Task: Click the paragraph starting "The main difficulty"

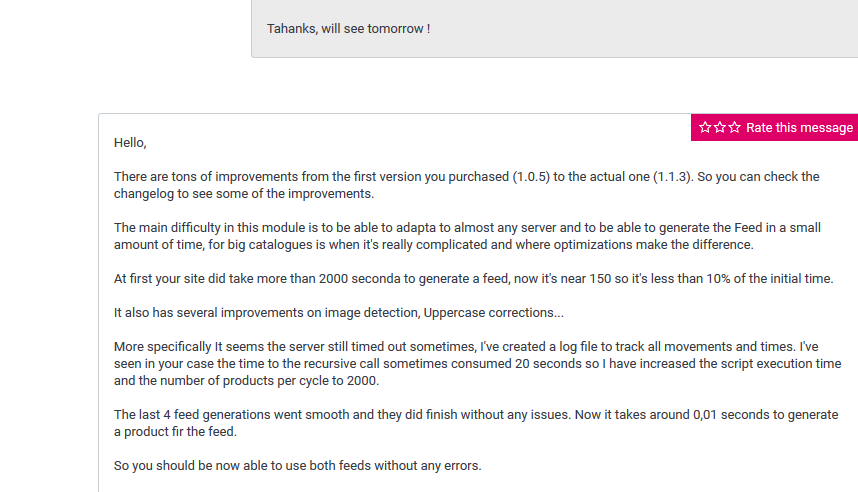Action: tap(467, 236)
